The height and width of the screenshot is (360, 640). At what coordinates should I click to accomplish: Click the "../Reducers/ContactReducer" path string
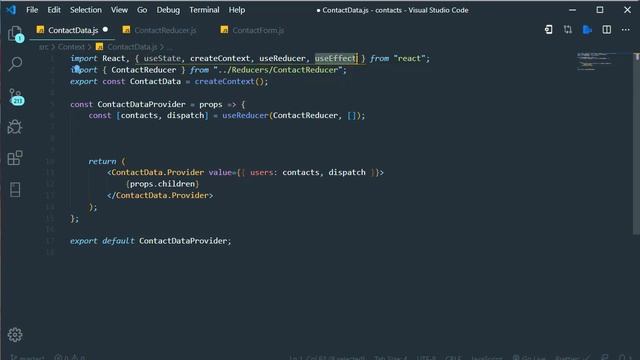[x=278, y=70]
